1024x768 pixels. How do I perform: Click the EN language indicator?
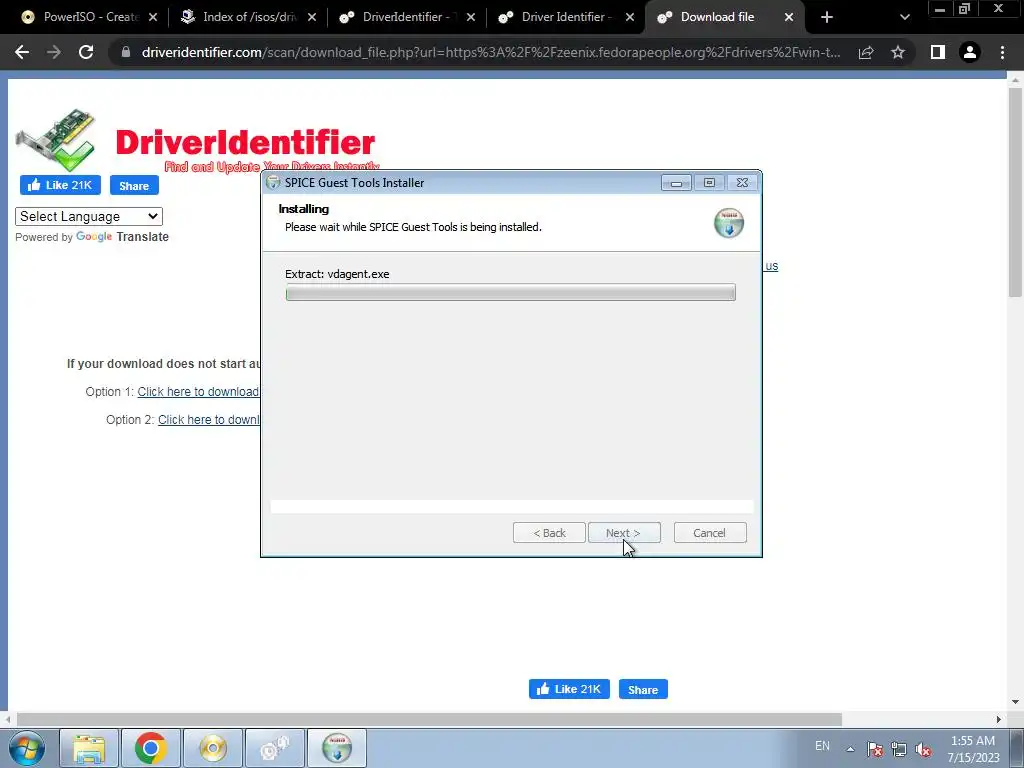[x=822, y=746]
